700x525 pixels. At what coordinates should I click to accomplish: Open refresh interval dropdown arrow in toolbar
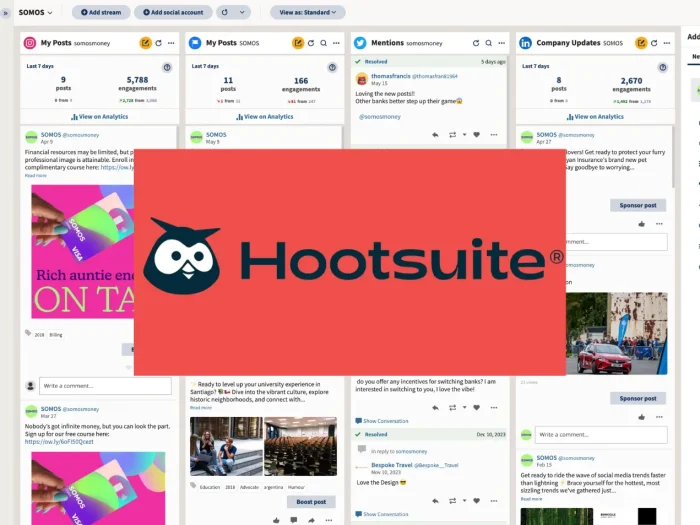coord(242,12)
